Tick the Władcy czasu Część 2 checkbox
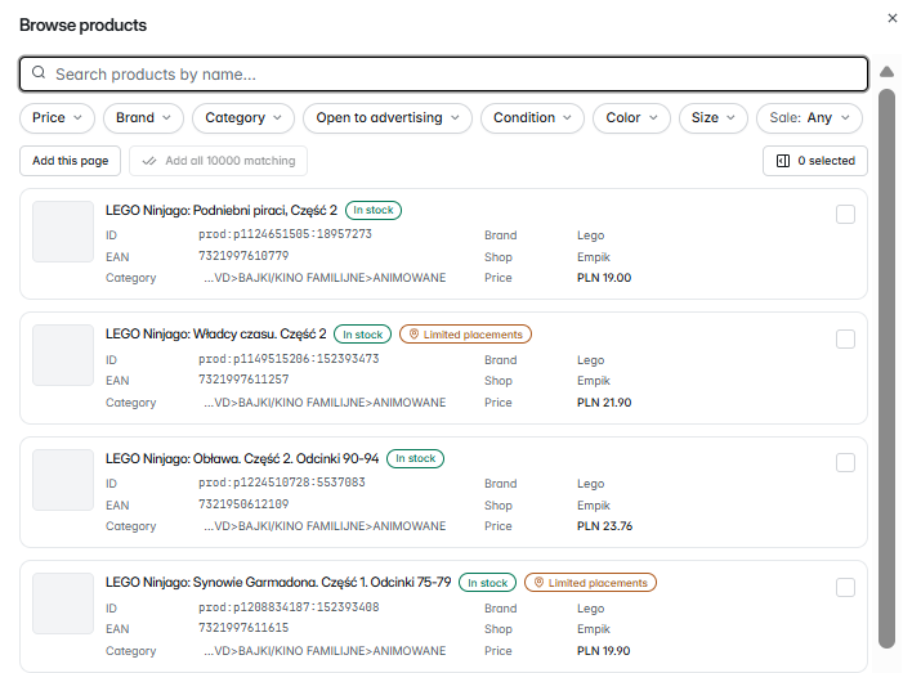Image resolution: width=907 pixels, height=673 pixels. point(845,339)
